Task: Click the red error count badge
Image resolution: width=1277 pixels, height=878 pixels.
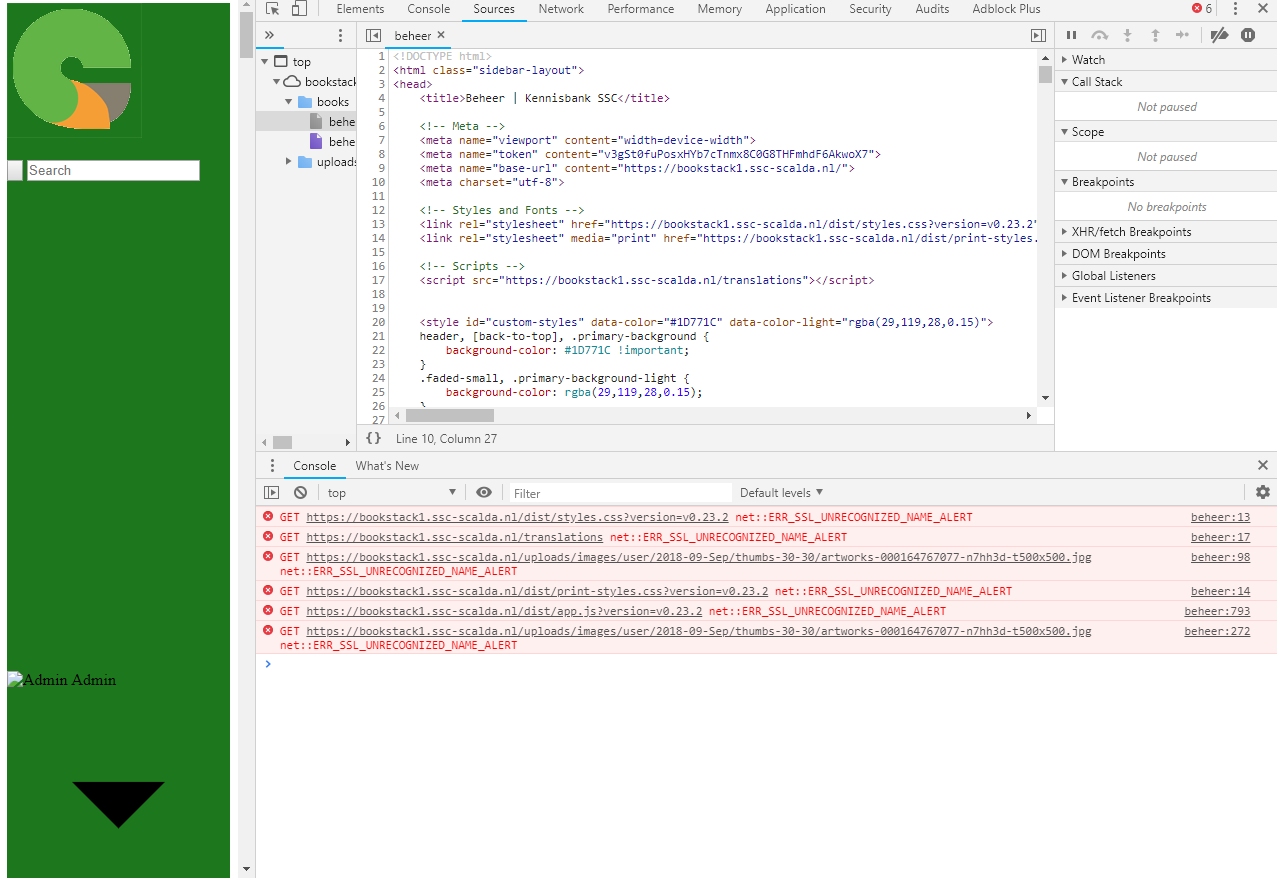Action: (1202, 9)
